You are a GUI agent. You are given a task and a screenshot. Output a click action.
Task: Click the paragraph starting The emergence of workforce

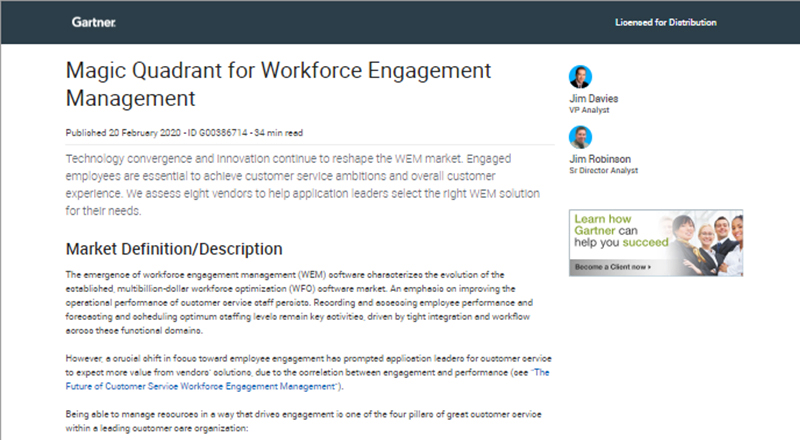tap(299, 303)
